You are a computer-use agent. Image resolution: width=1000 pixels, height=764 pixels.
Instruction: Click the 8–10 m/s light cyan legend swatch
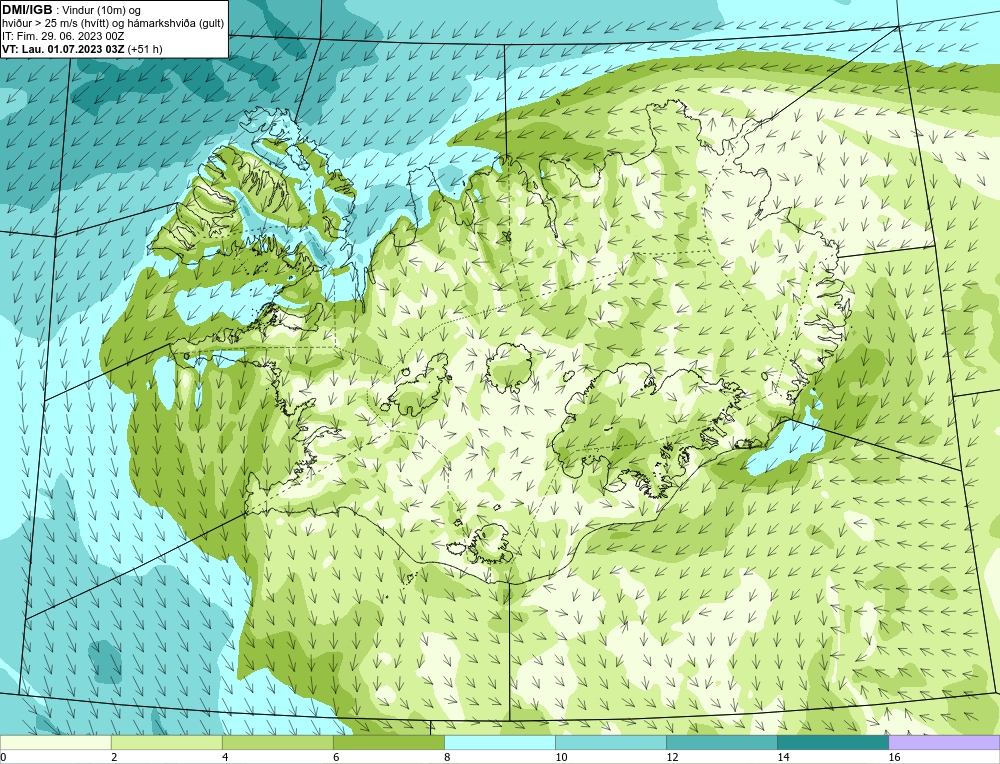click(x=499, y=742)
